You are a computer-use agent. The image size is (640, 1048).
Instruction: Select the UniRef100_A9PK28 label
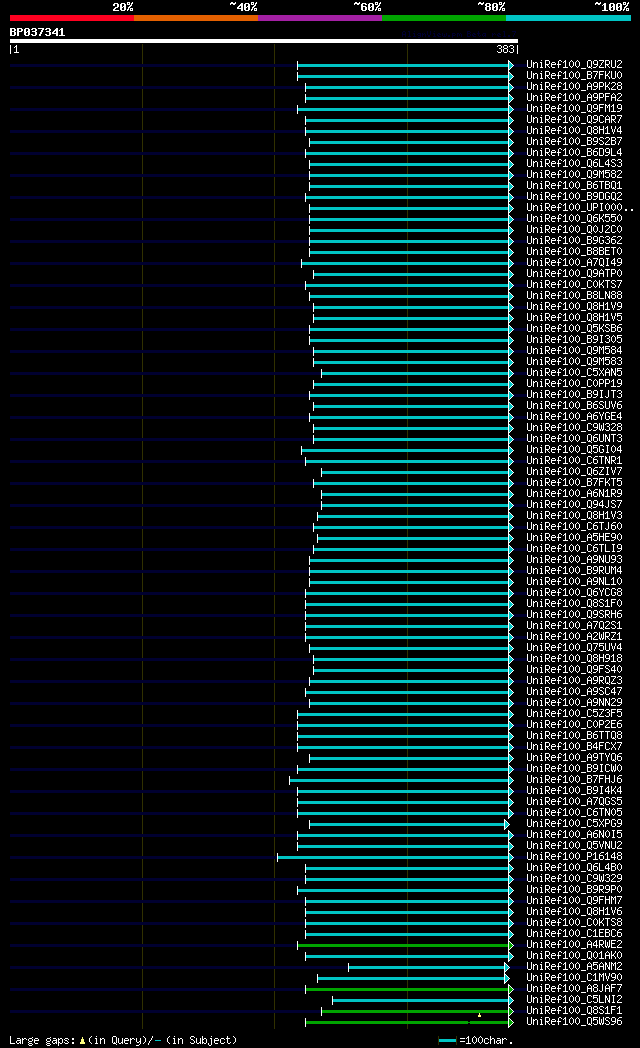click(574, 87)
